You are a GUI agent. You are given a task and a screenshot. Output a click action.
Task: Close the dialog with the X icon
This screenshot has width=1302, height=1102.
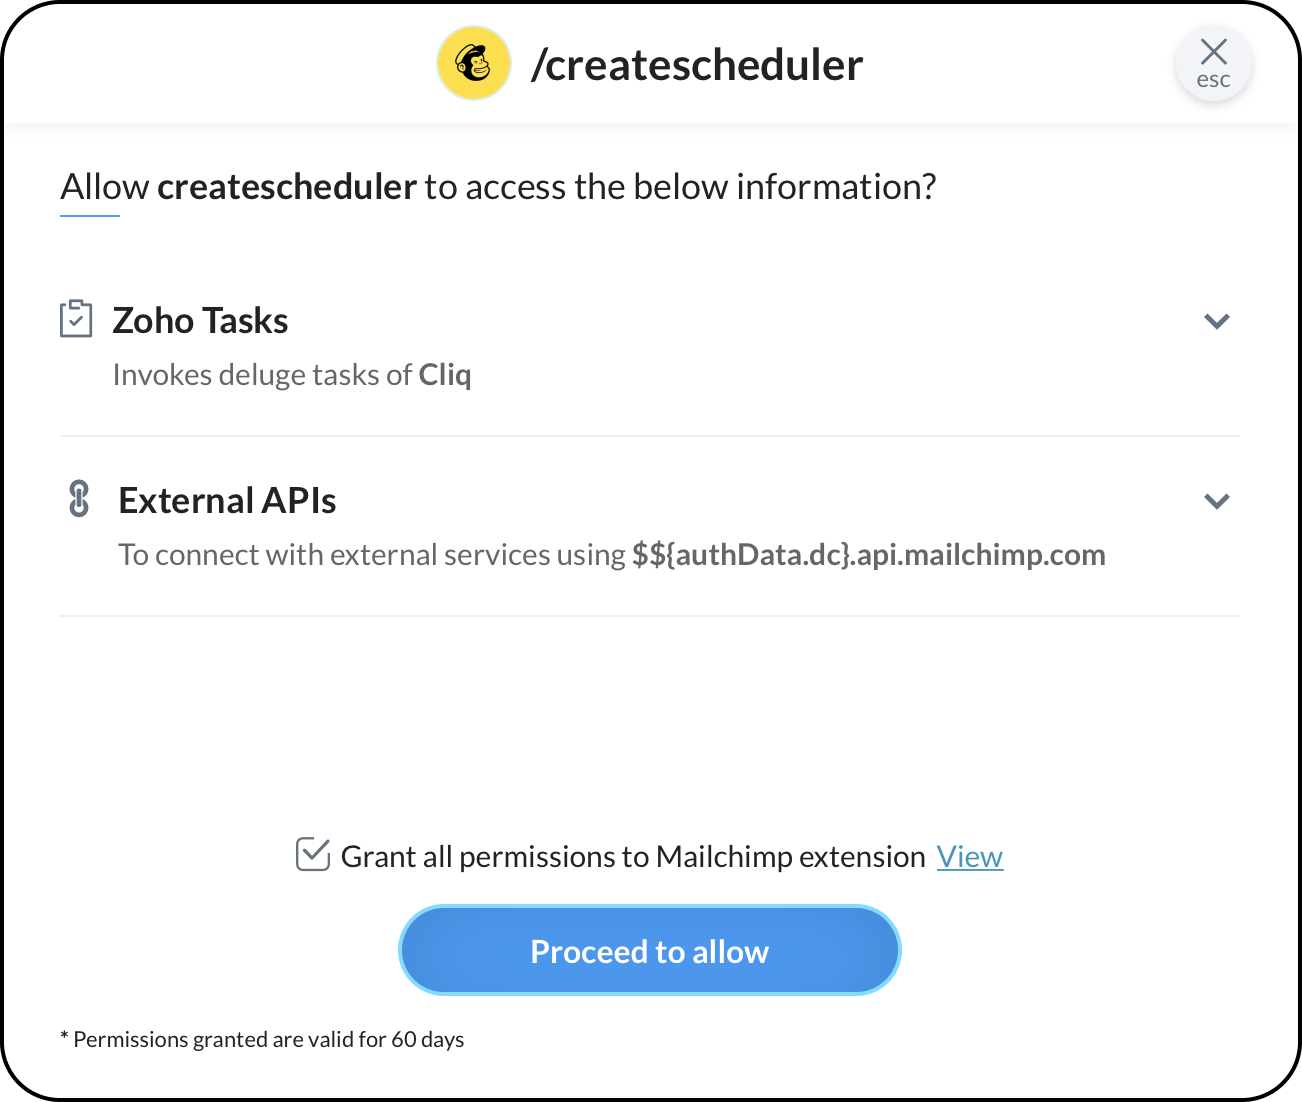coord(1213,52)
